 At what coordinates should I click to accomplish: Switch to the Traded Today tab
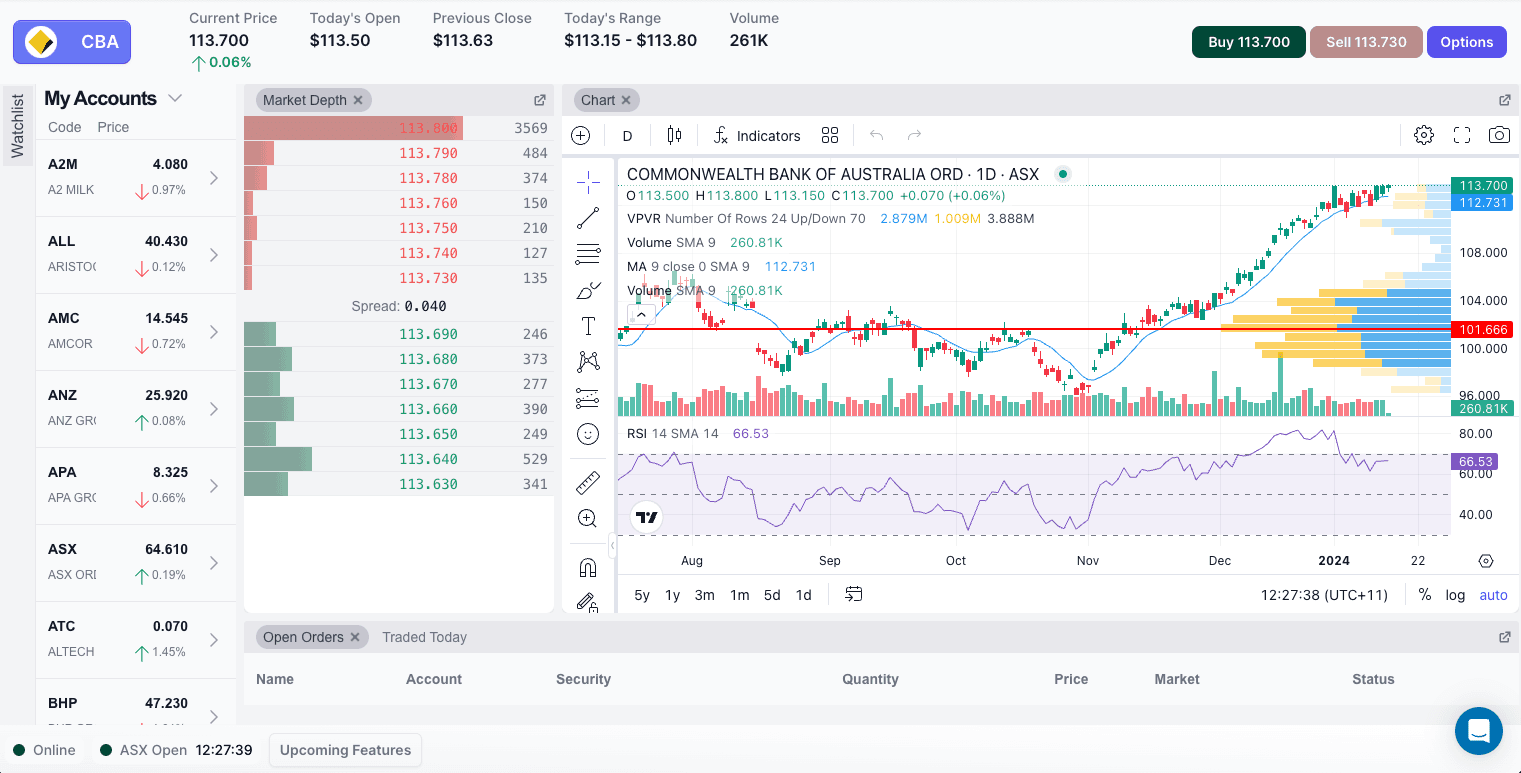(x=424, y=637)
